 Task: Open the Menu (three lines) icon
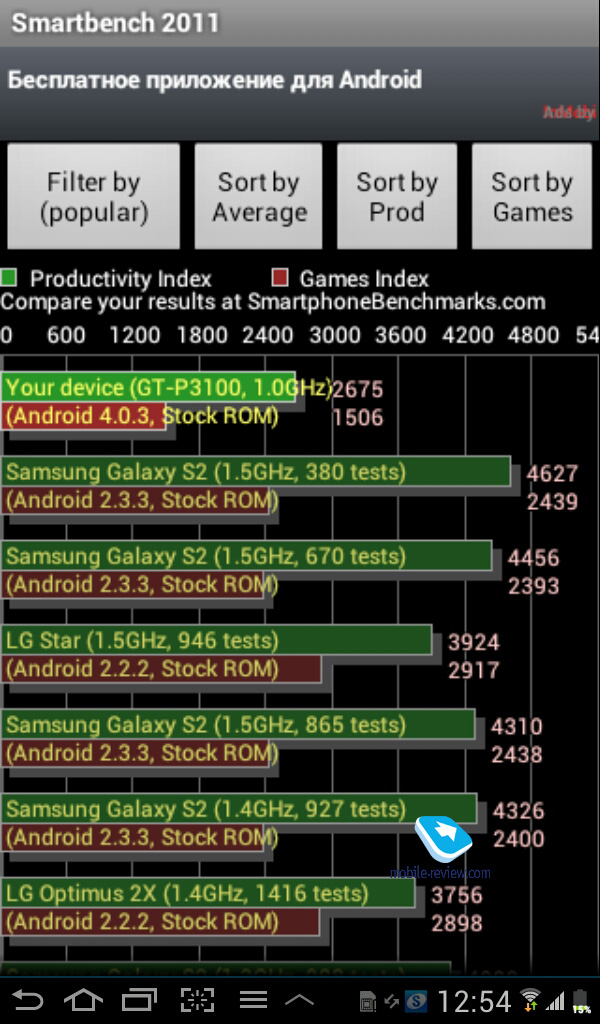pos(253,1000)
